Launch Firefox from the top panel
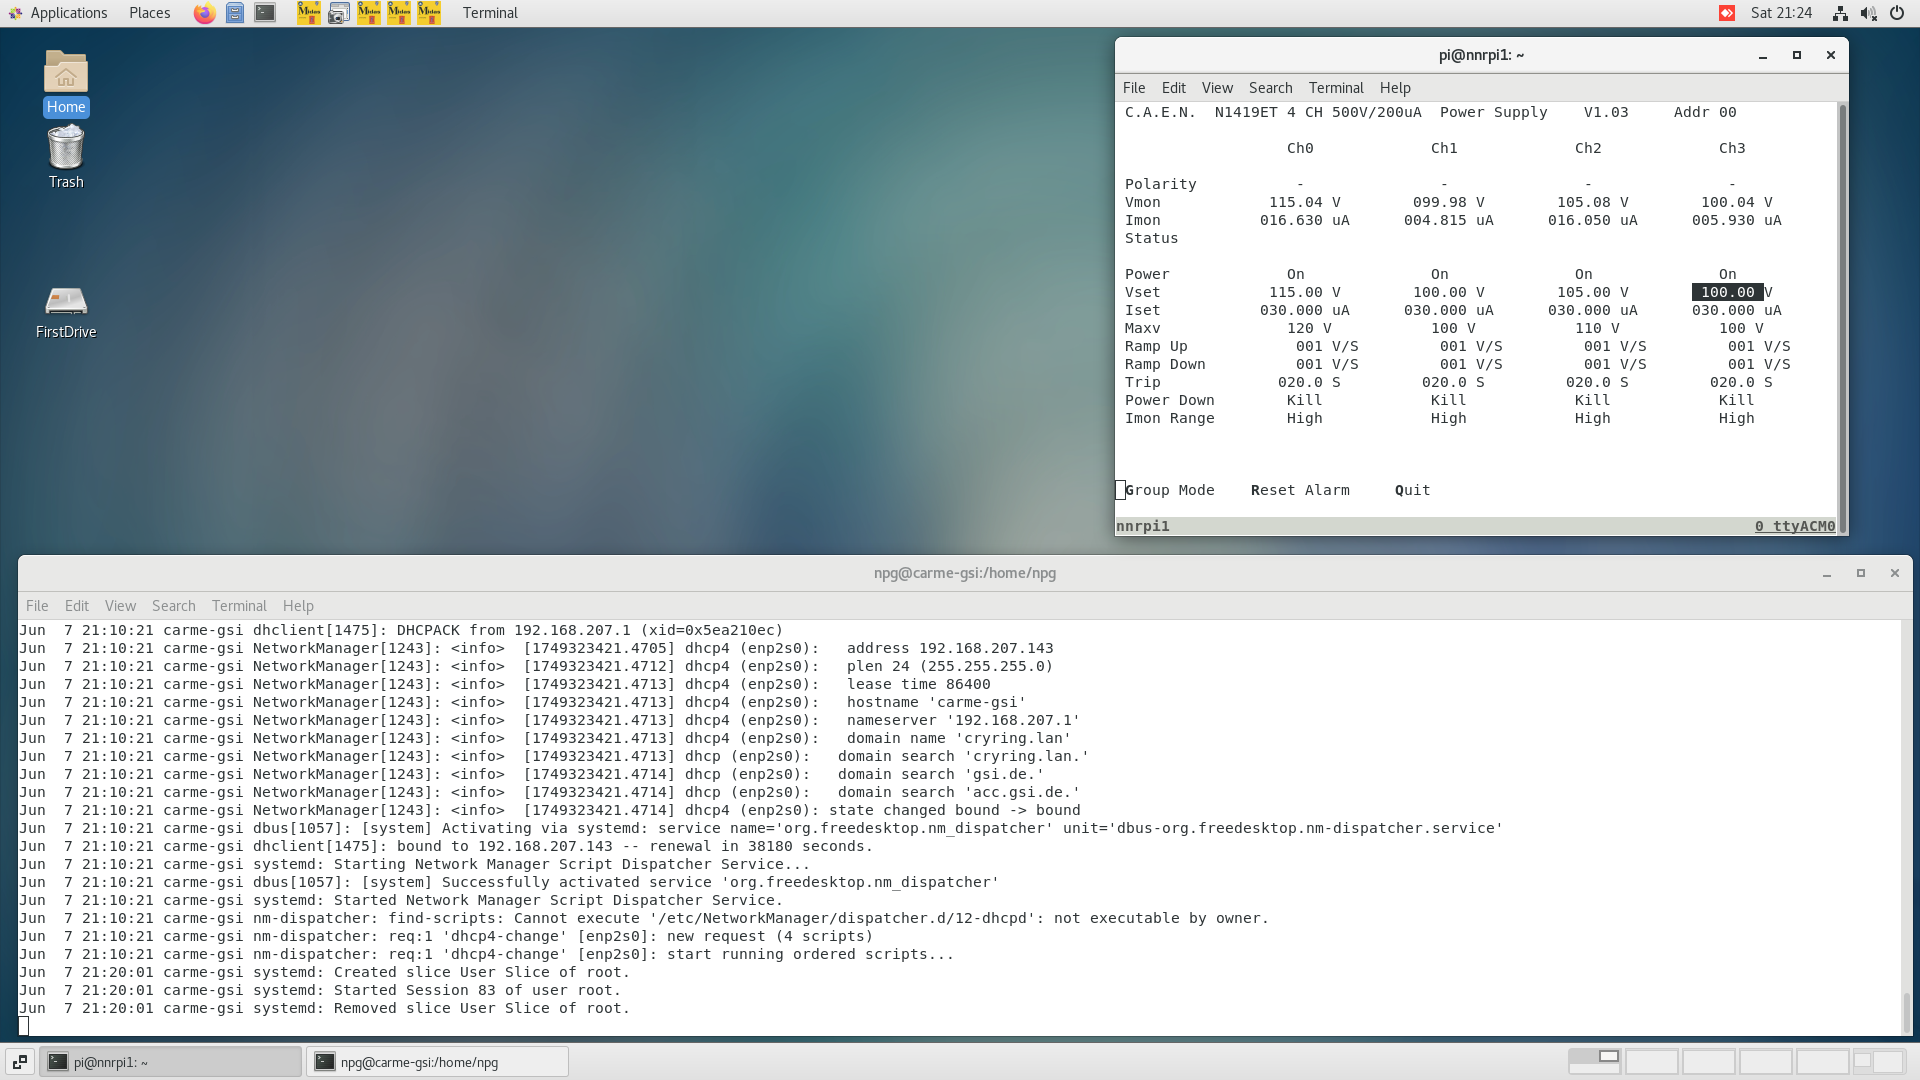 click(x=204, y=13)
